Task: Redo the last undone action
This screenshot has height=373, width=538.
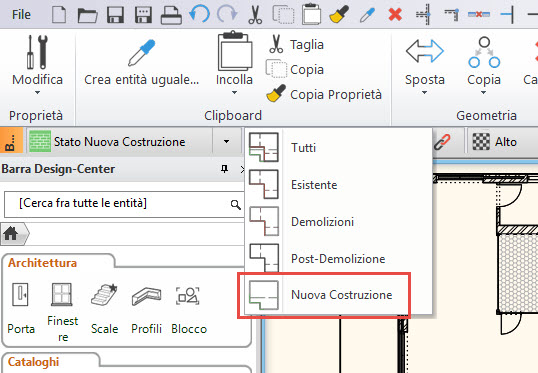Action: tap(227, 14)
